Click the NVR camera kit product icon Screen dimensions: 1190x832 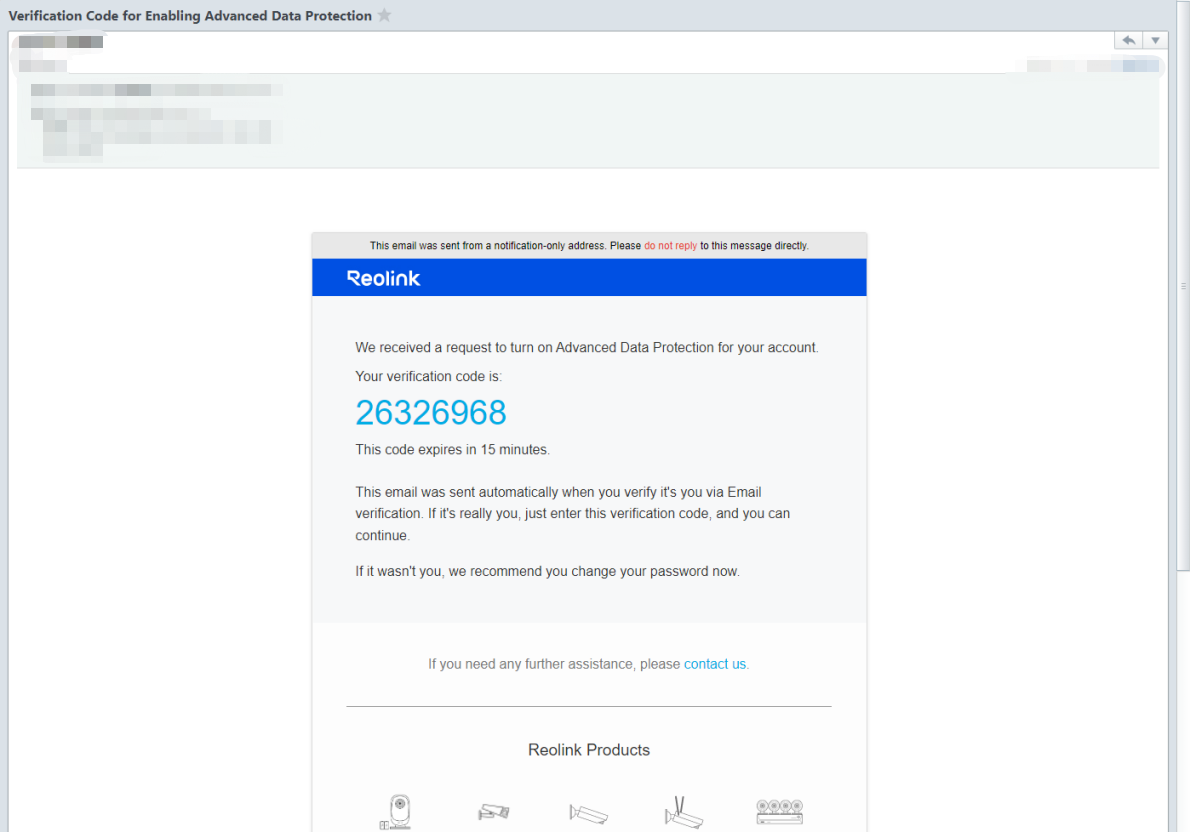[779, 812]
